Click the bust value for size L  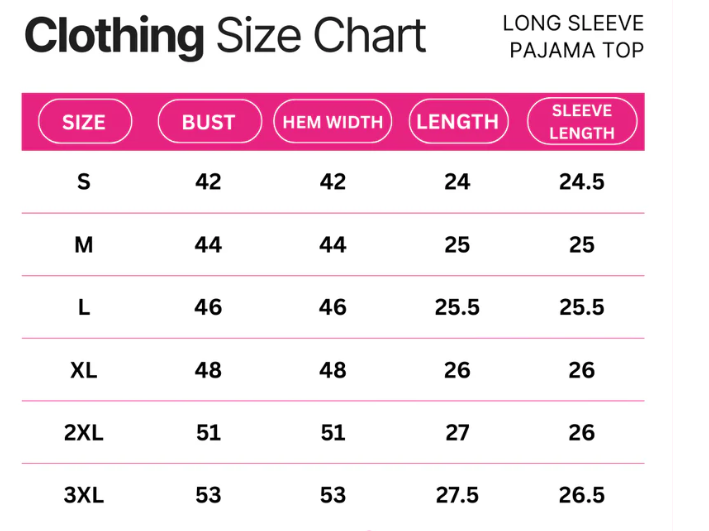(x=208, y=307)
